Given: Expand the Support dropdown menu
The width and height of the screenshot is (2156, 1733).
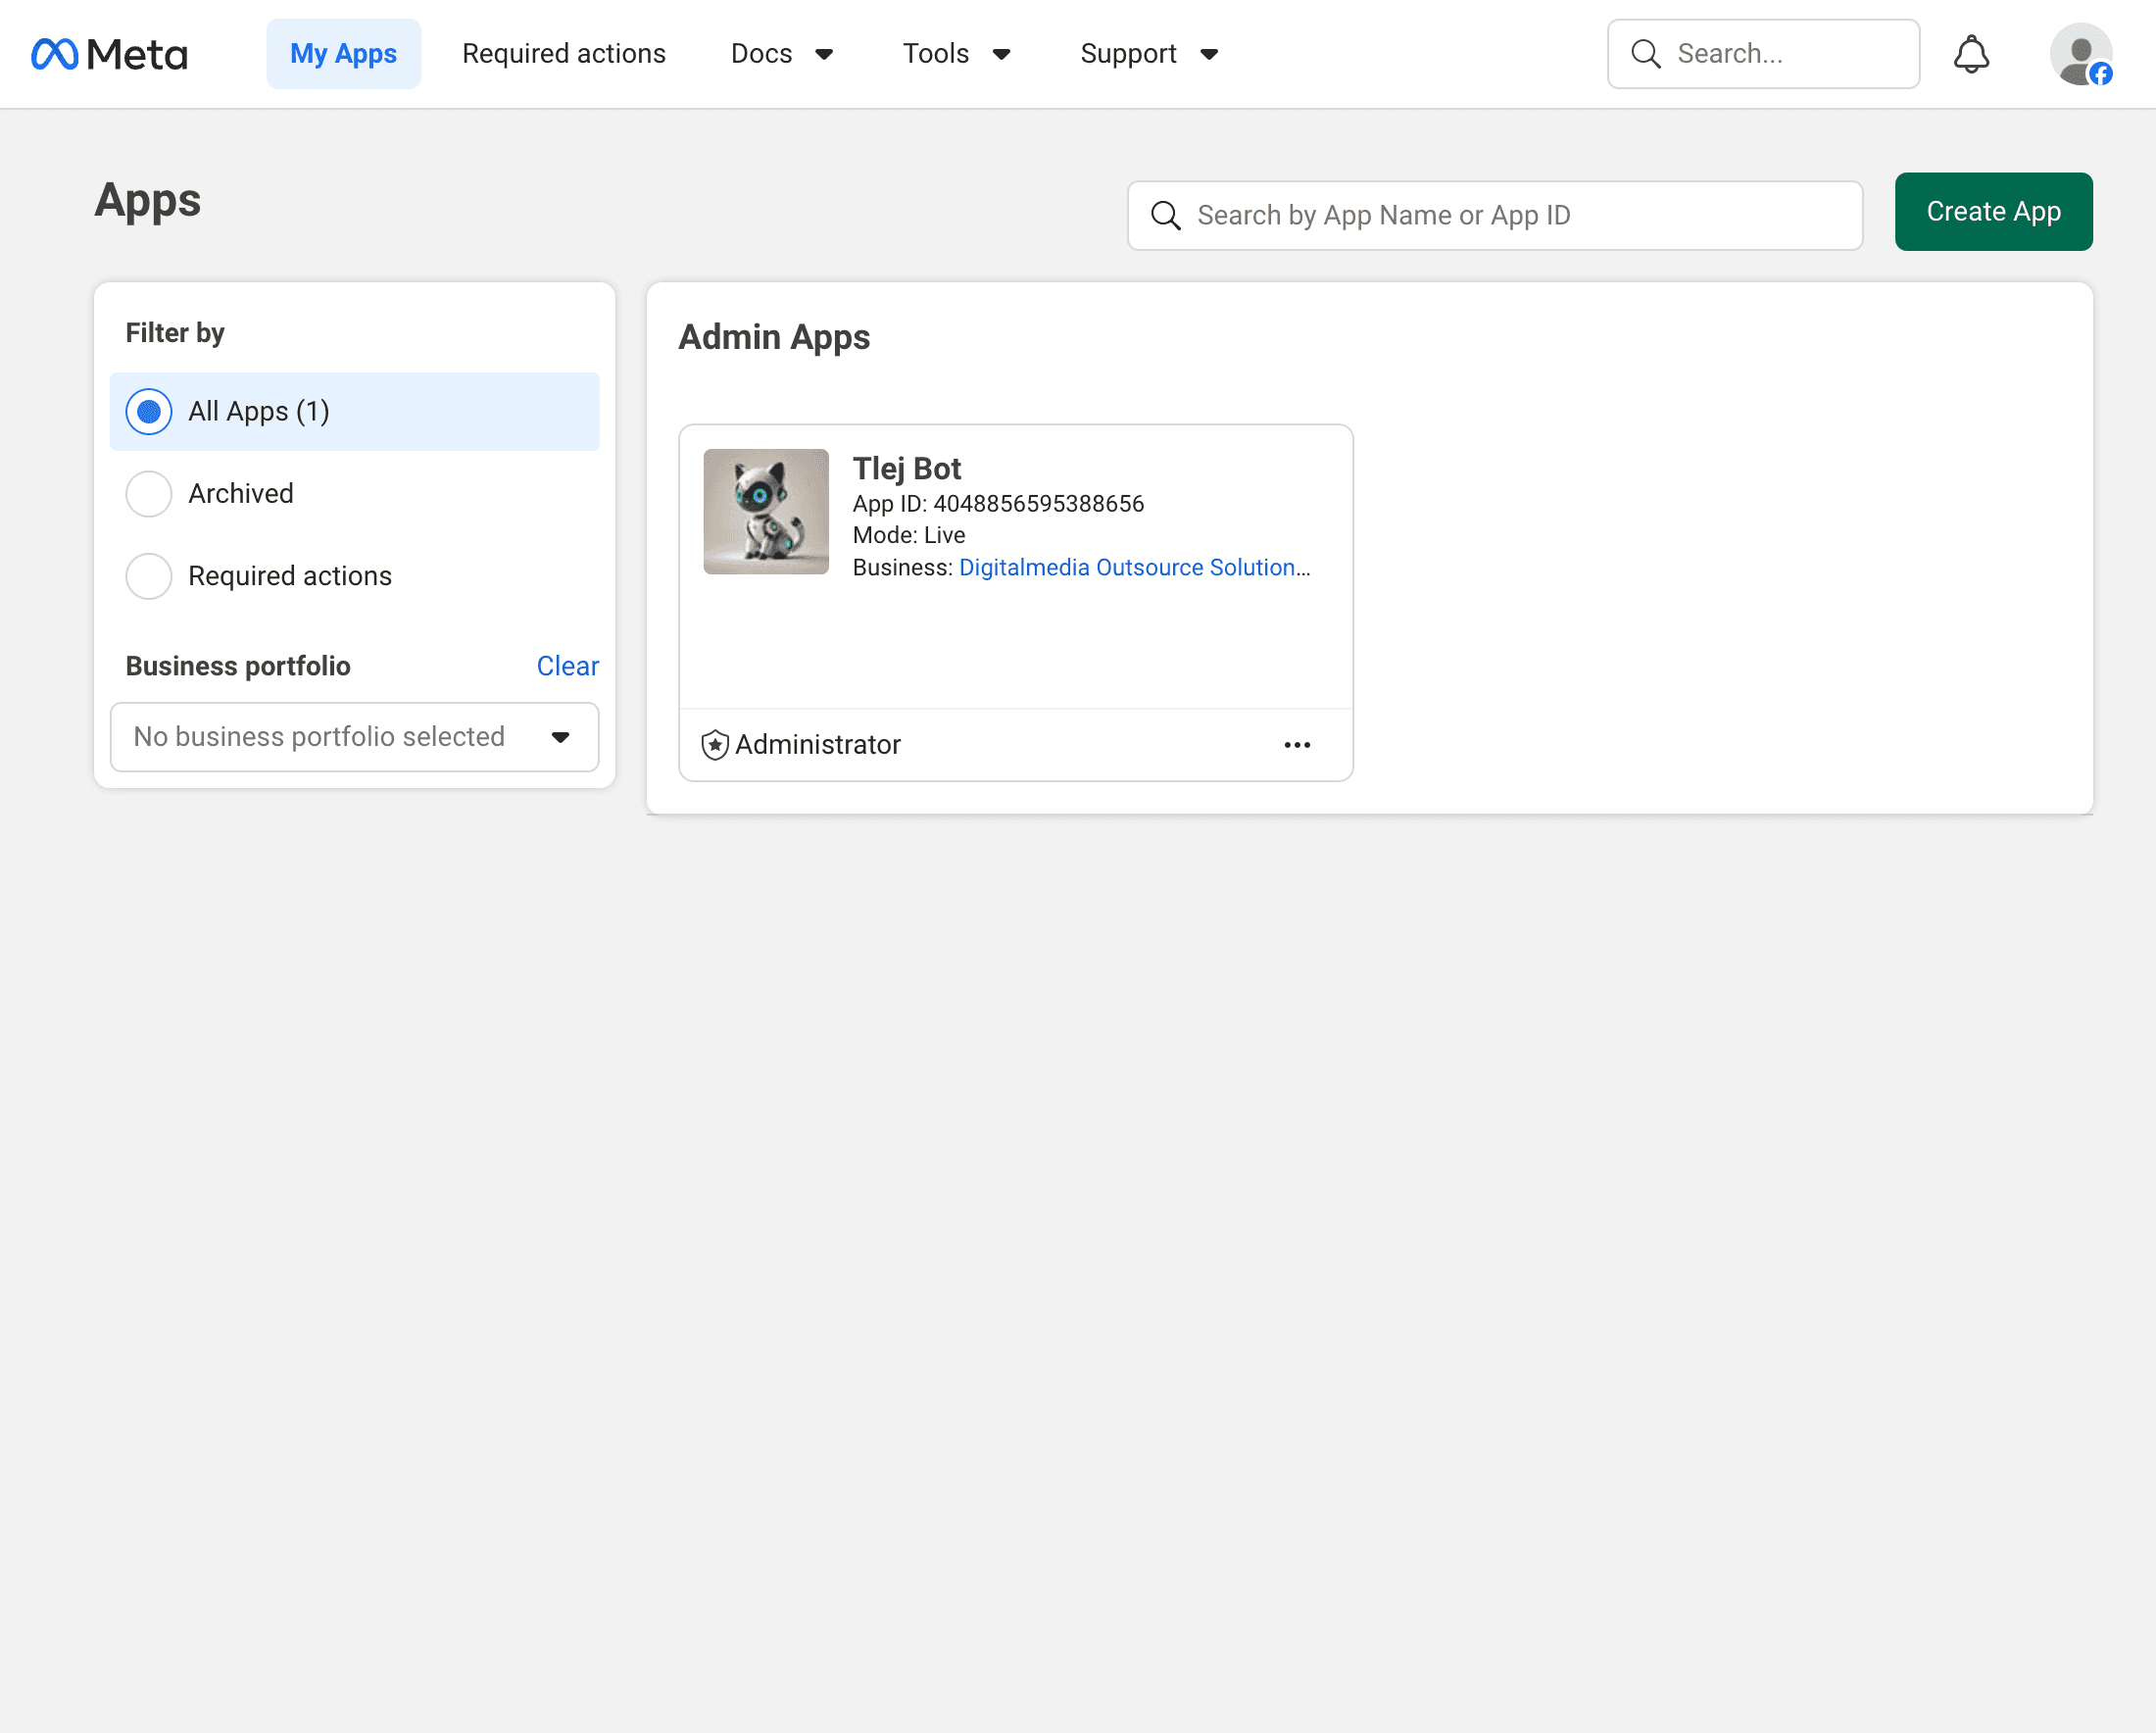Looking at the screenshot, I should [1149, 54].
